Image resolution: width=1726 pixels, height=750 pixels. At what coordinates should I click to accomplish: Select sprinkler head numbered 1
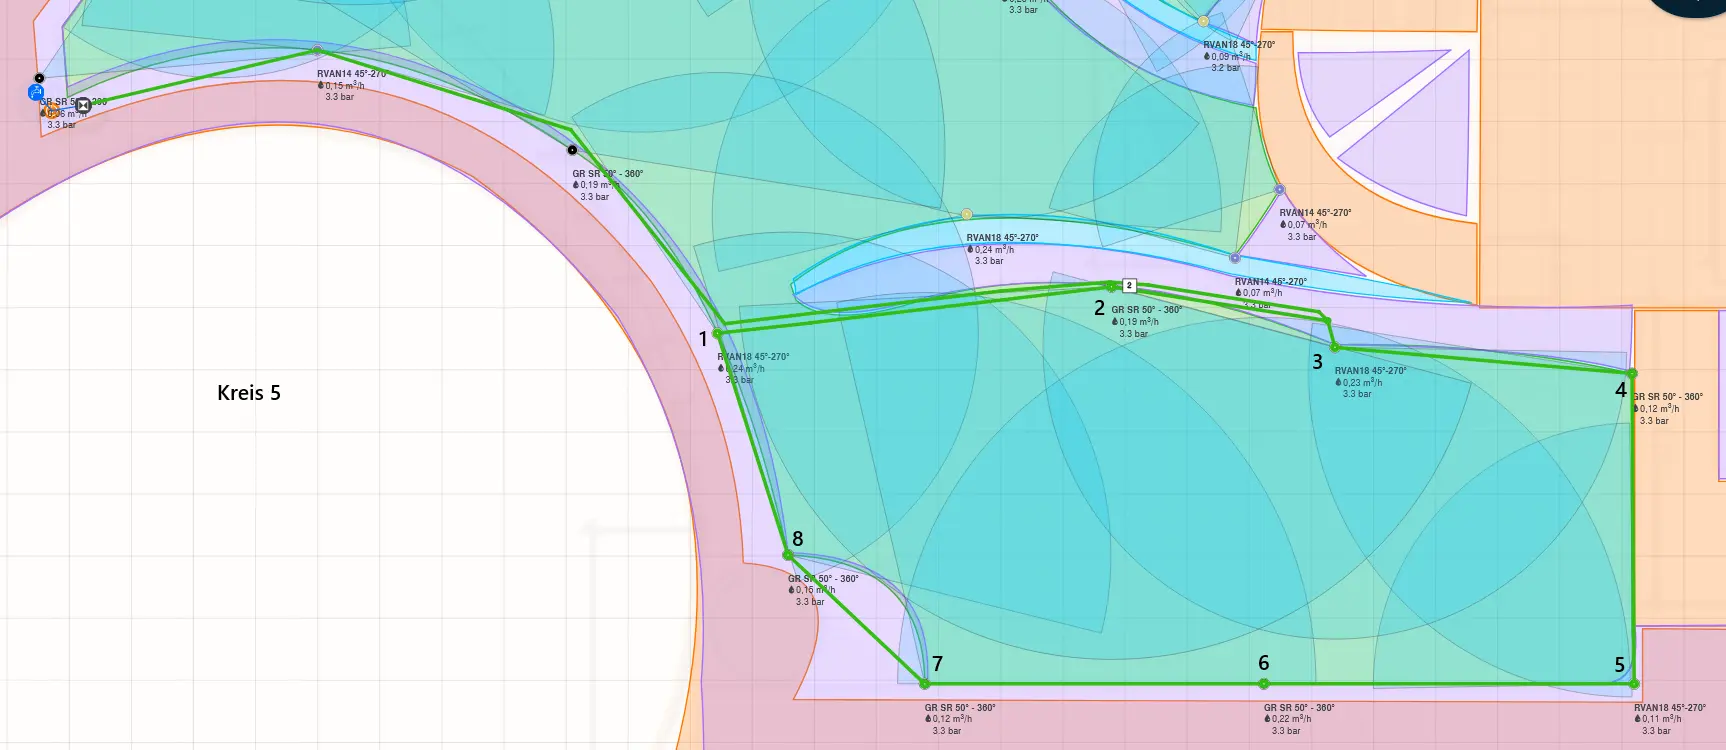(718, 333)
